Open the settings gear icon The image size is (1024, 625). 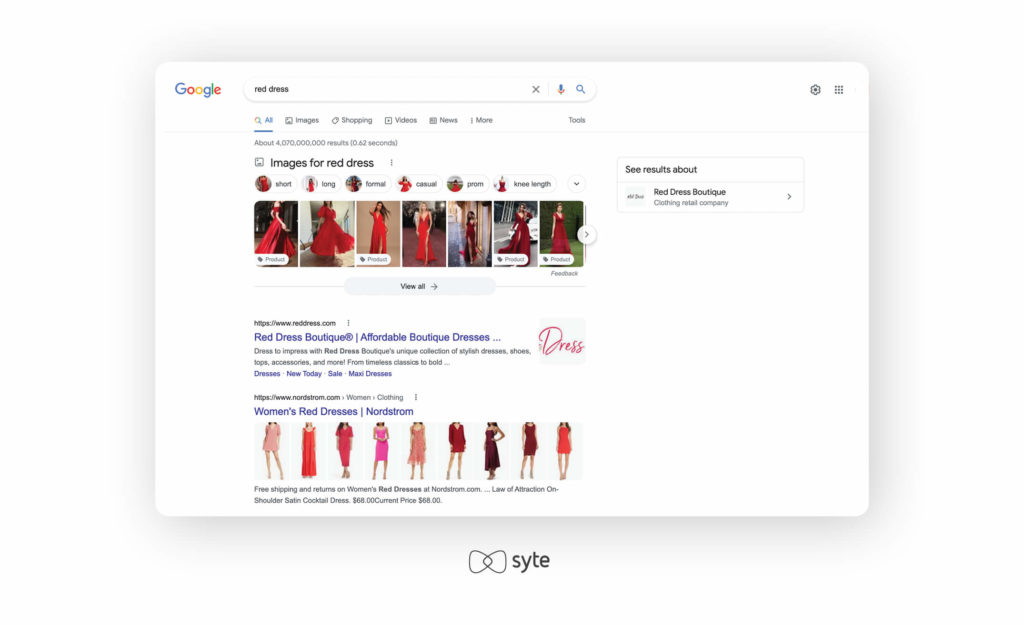pos(815,90)
